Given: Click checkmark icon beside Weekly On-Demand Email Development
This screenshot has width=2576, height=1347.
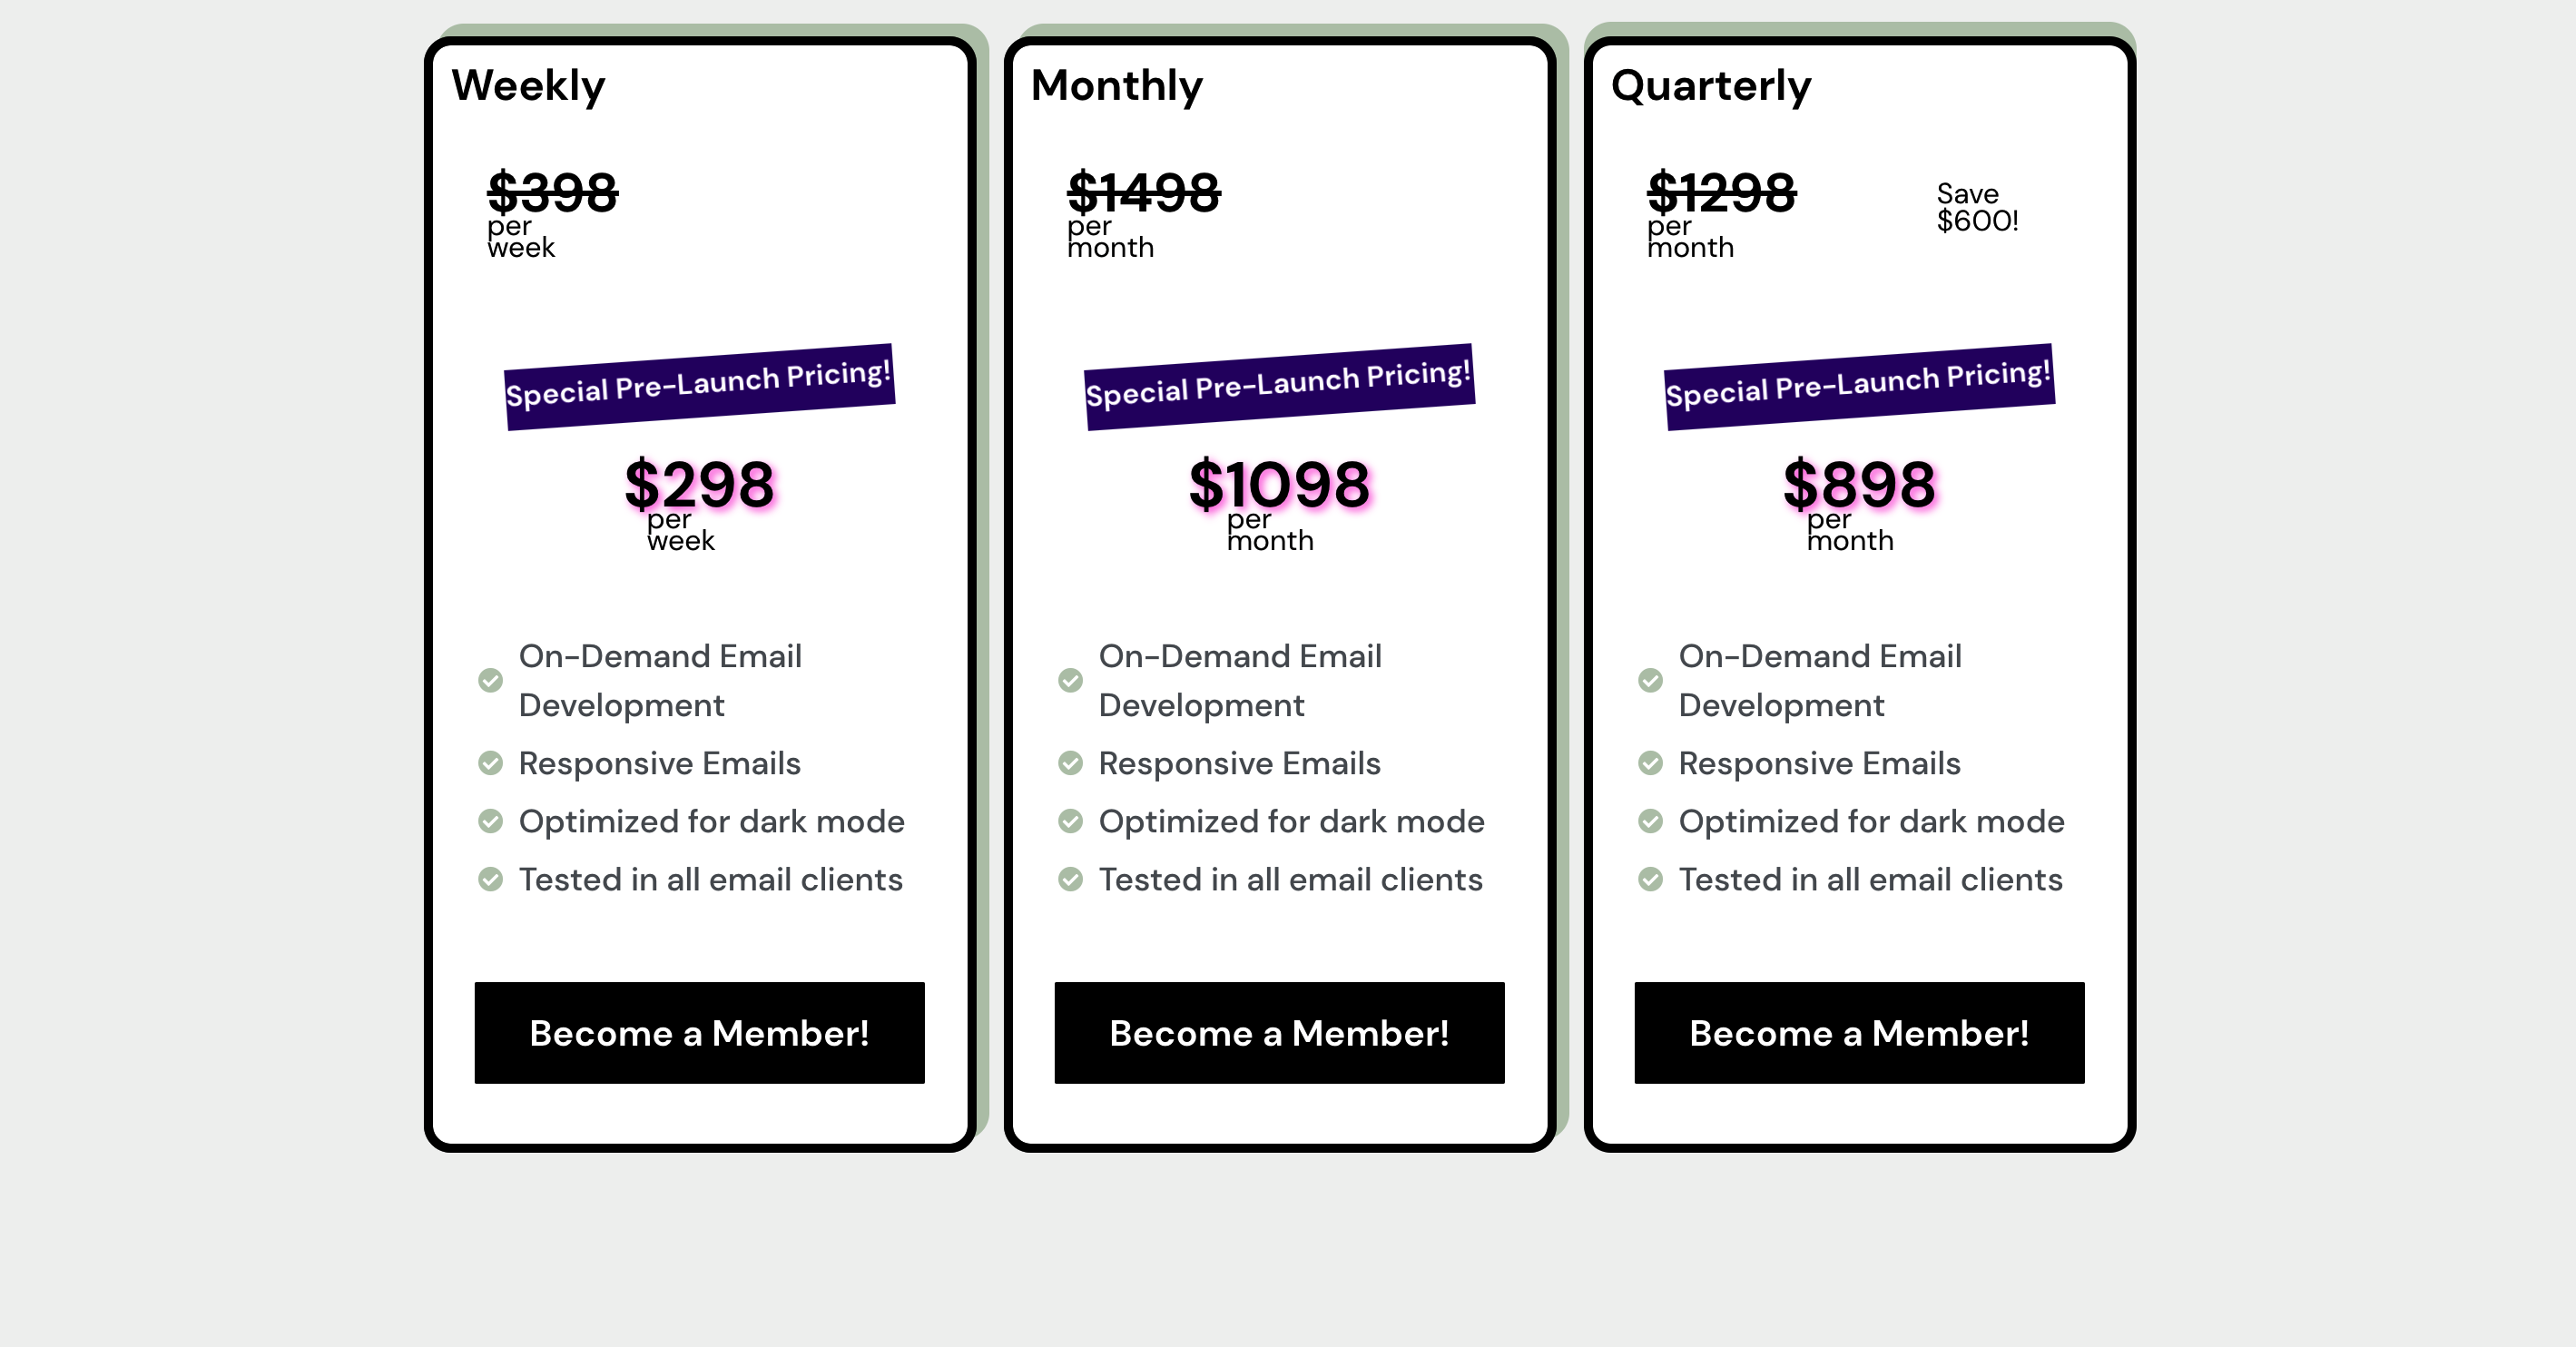Looking at the screenshot, I should tap(490, 680).
